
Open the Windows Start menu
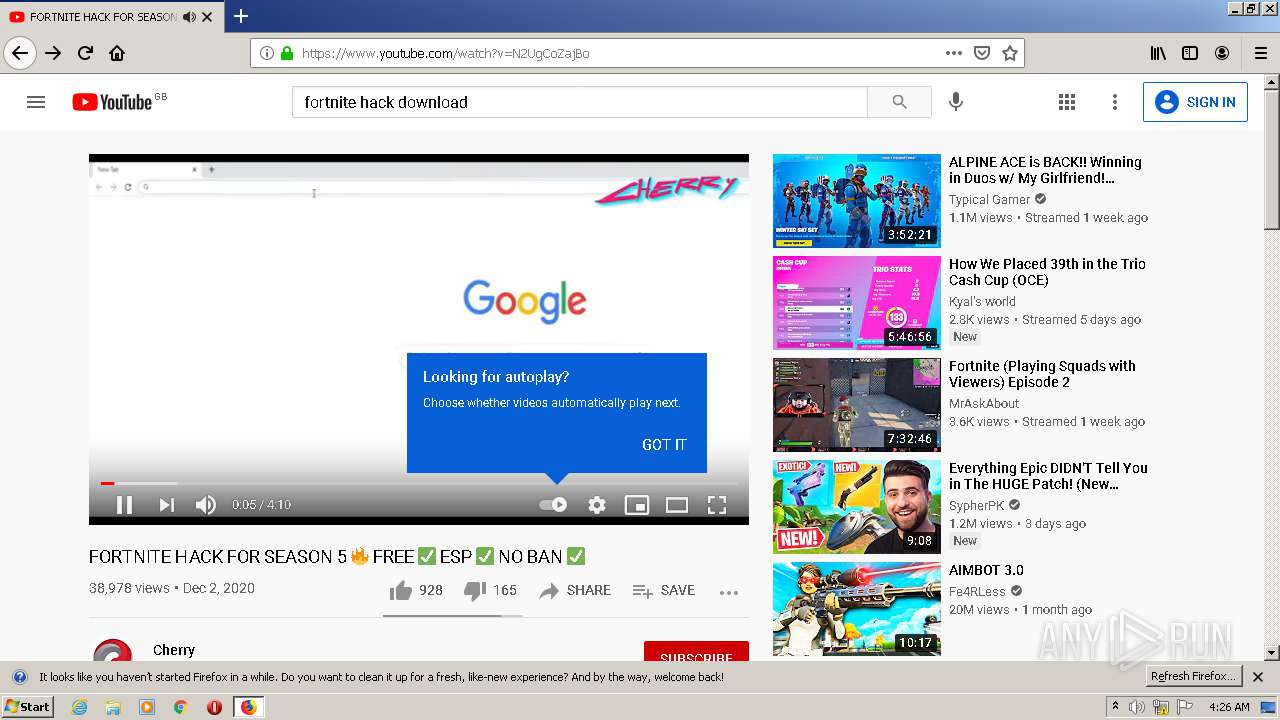27,707
